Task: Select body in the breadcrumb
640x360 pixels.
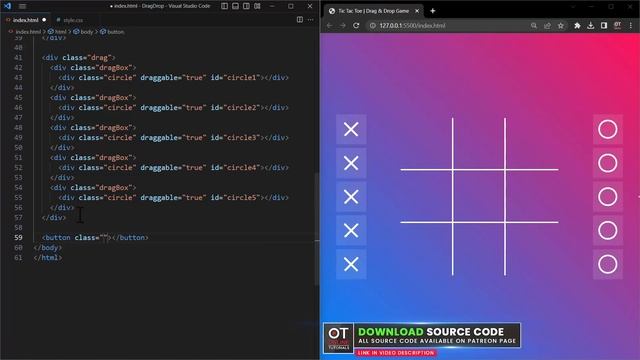Action: (x=87, y=31)
